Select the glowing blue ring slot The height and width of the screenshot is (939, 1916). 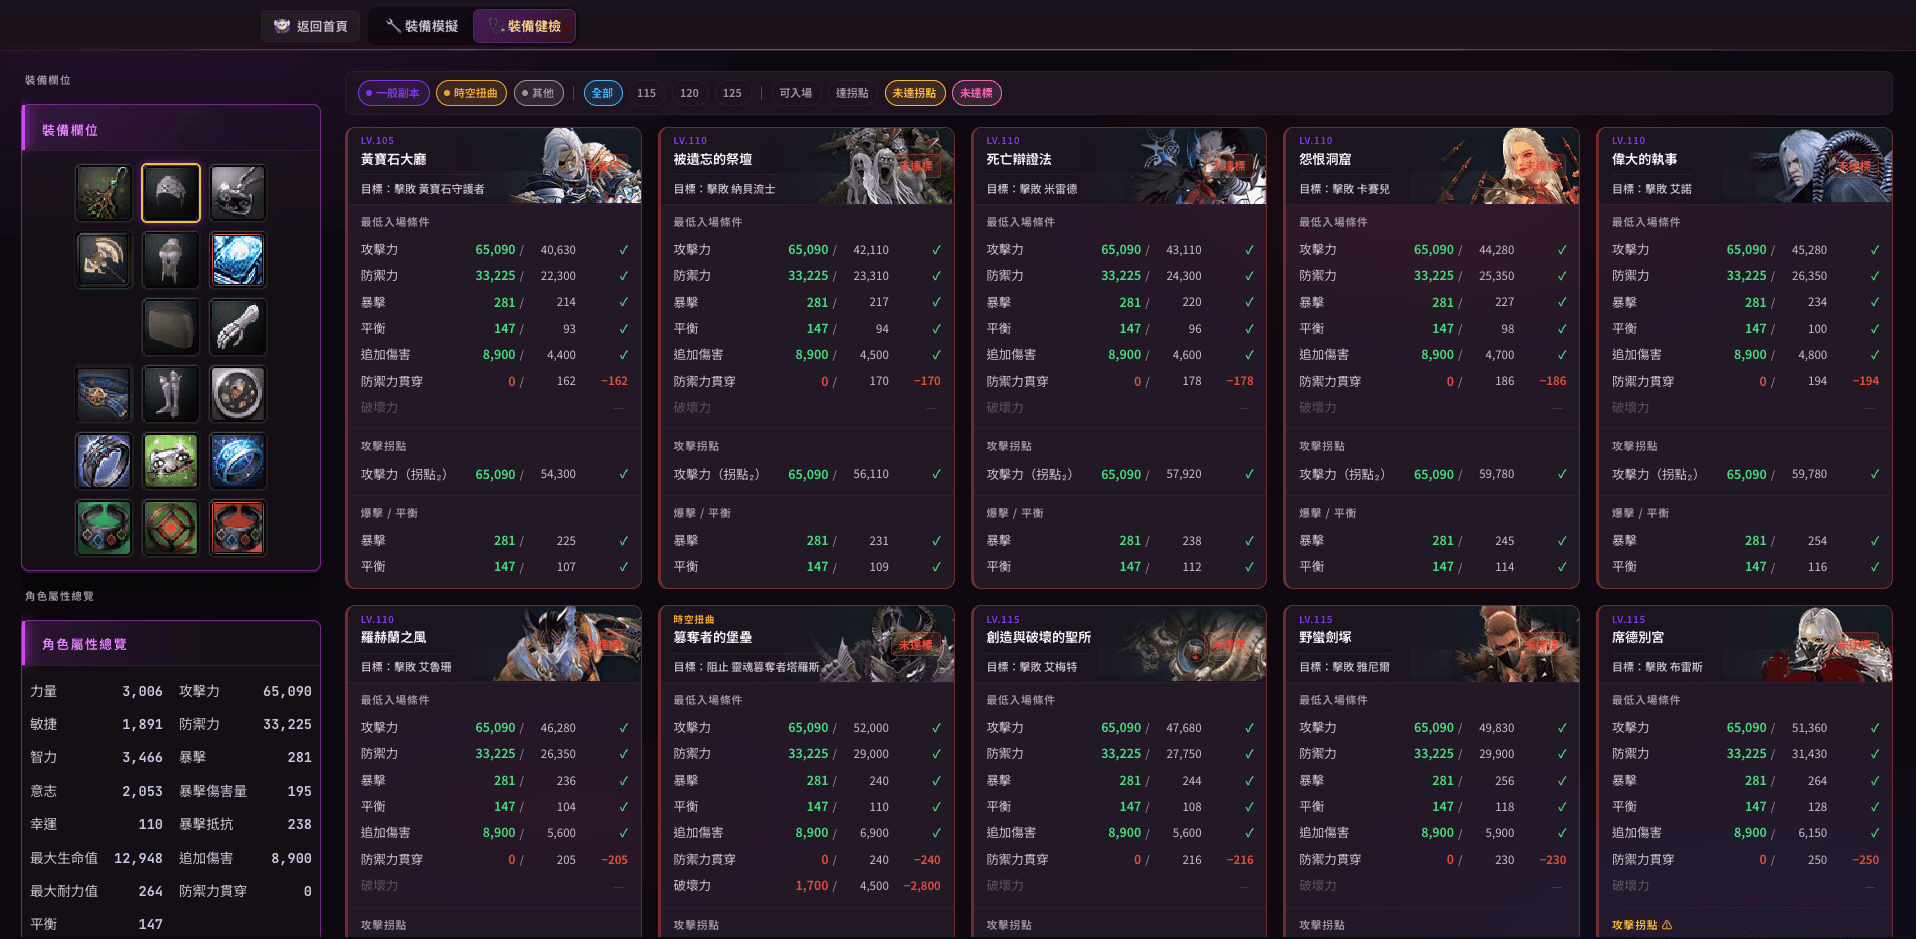pos(238,461)
